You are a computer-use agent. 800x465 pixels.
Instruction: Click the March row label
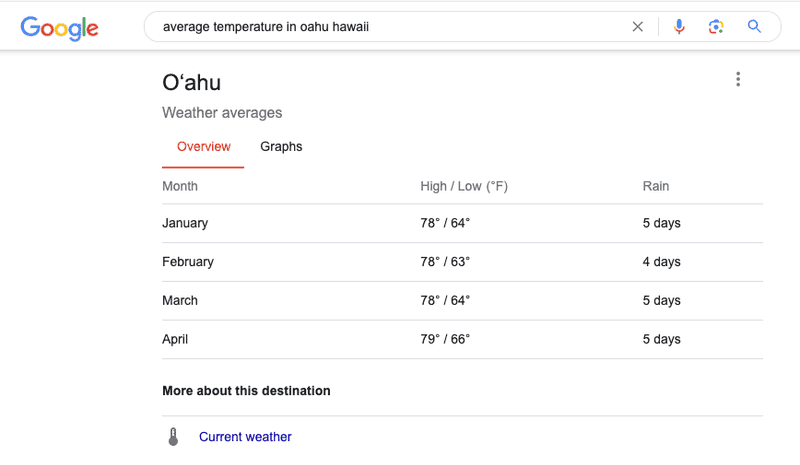click(x=180, y=301)
